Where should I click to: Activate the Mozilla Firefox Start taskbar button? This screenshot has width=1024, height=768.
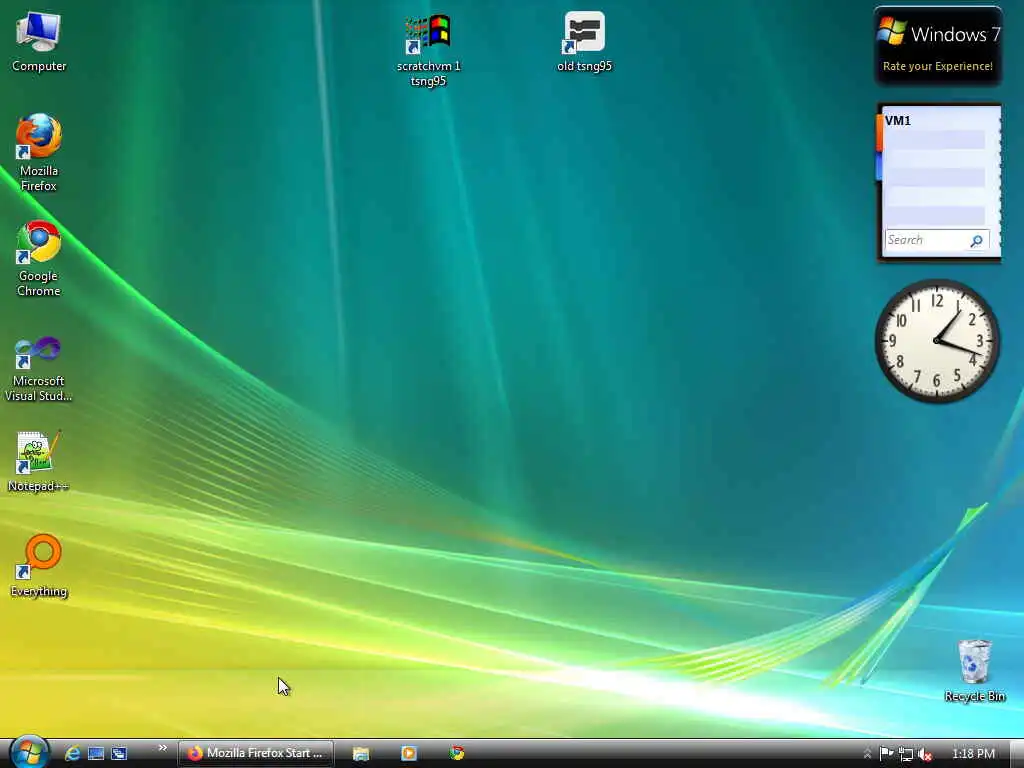click(255, 753)
